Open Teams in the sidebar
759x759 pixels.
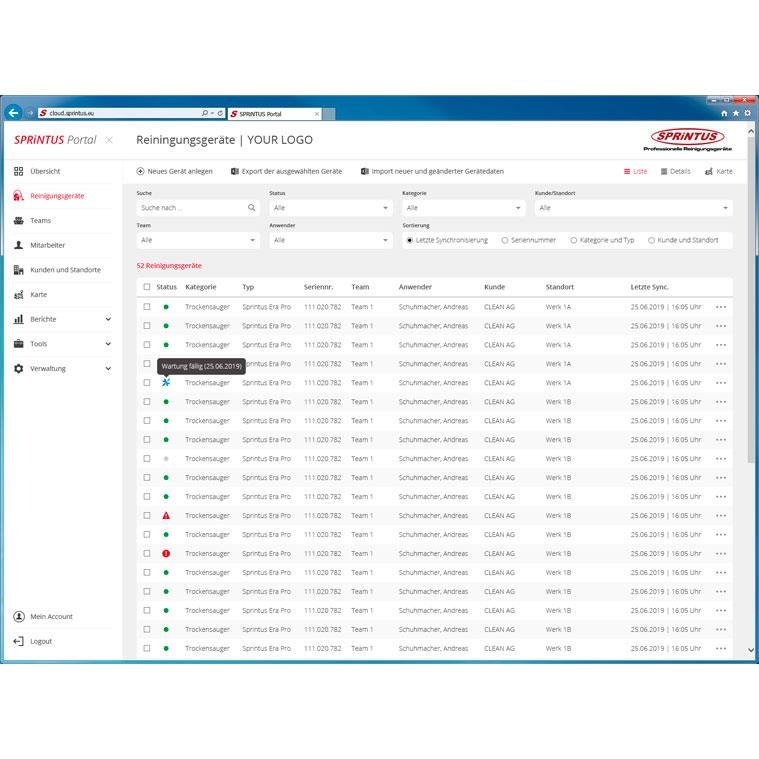(40, 220)
